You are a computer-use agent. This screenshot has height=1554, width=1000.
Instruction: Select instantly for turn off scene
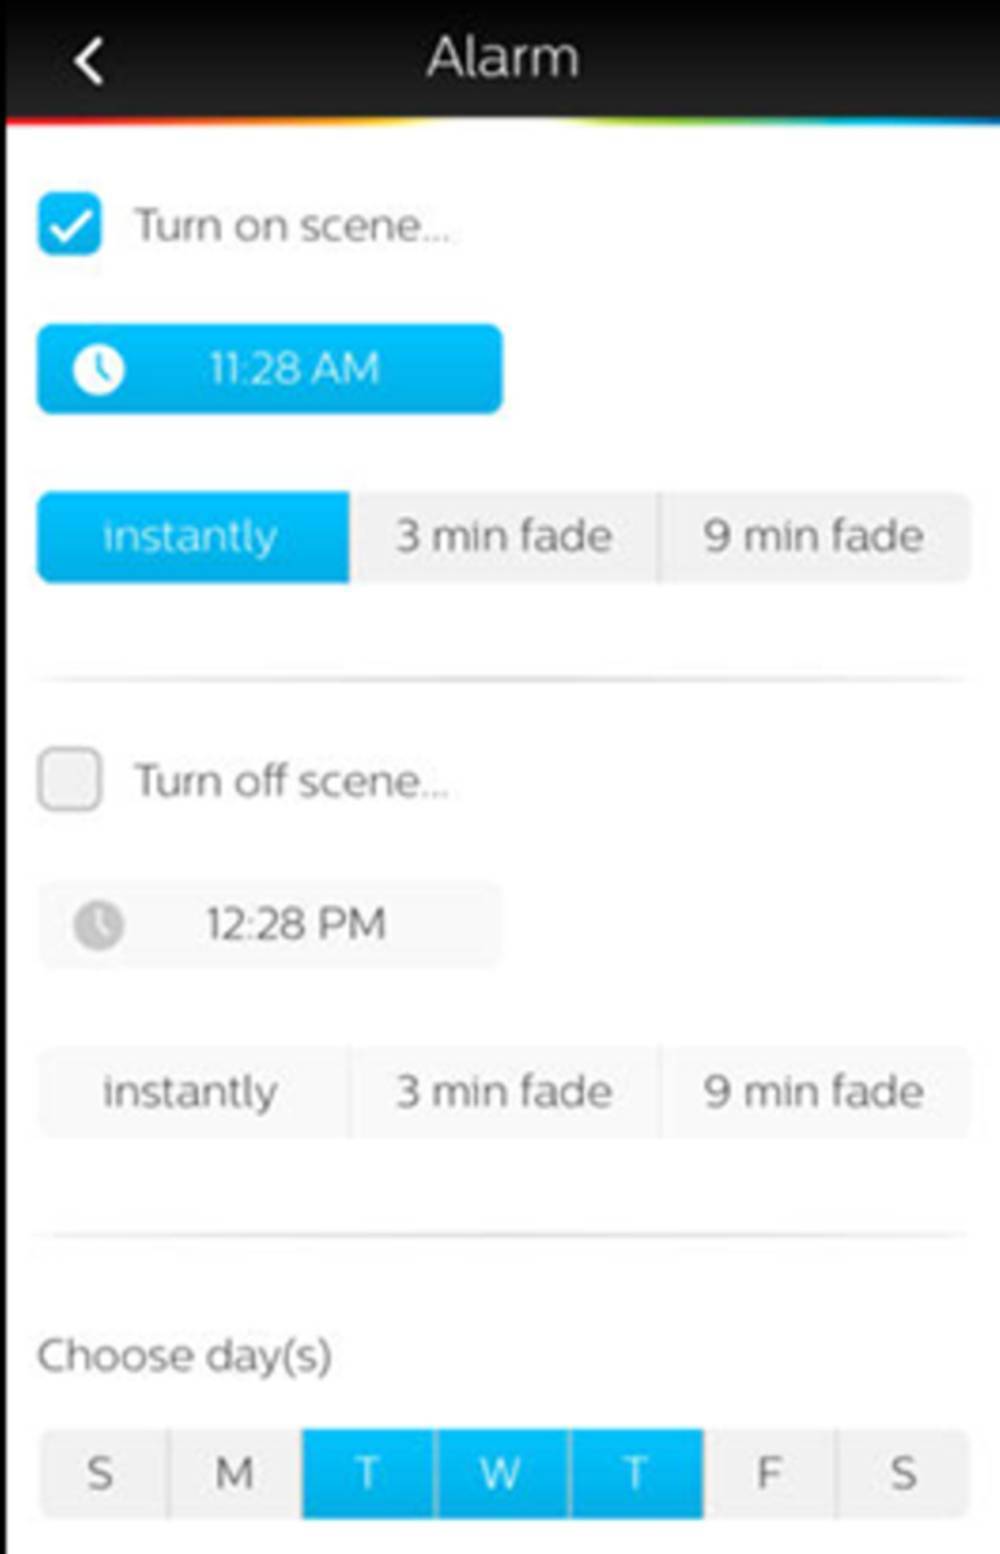coord(192,1092)
